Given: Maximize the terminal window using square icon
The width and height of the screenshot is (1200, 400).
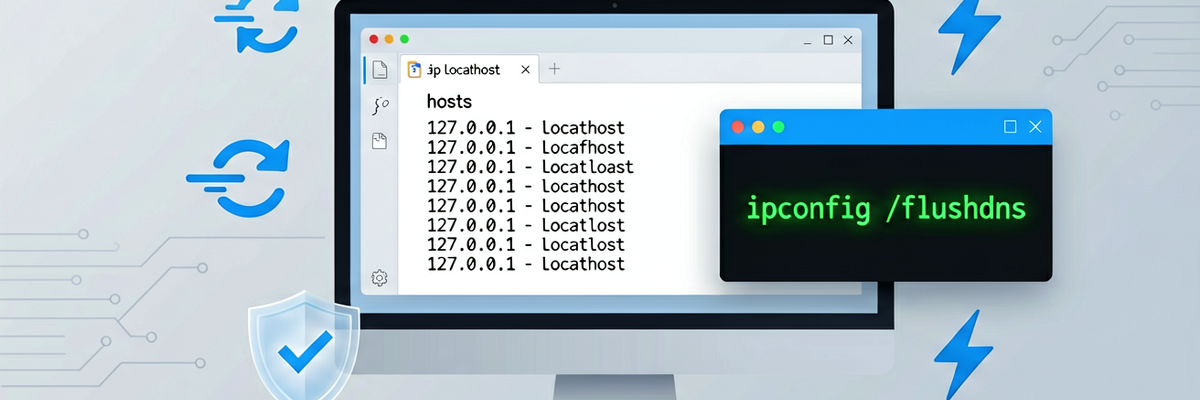Looking at the screenshot, I should click(x=1010, y=126).
